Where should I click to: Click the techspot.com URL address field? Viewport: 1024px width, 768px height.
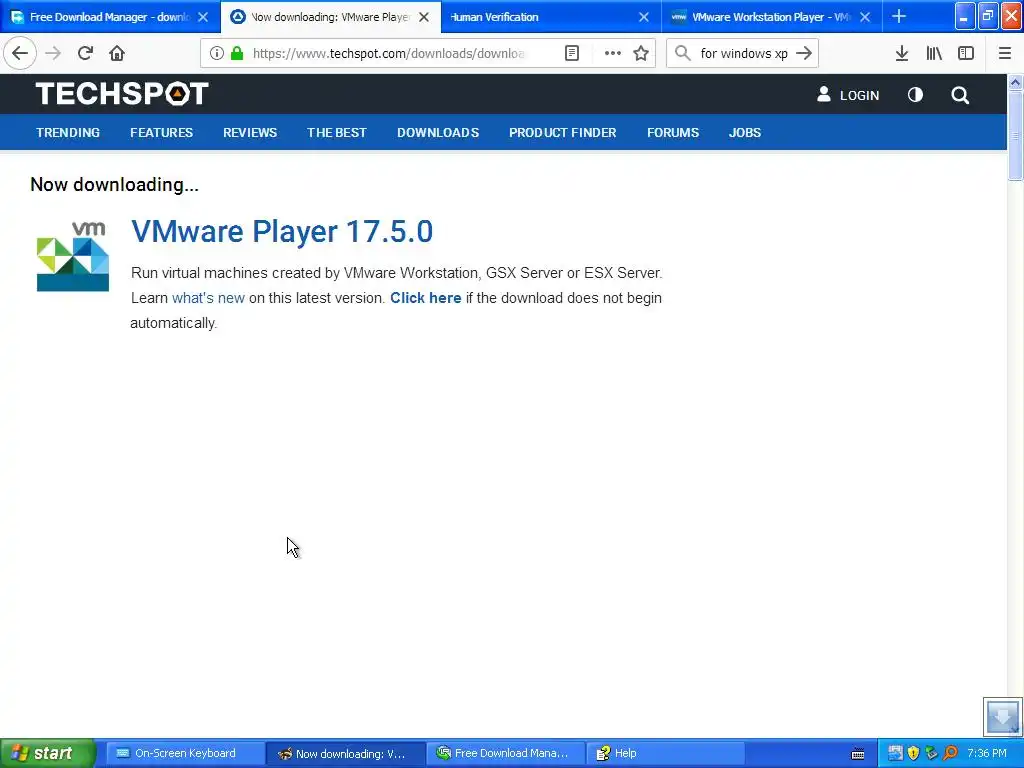click(389, 53)
